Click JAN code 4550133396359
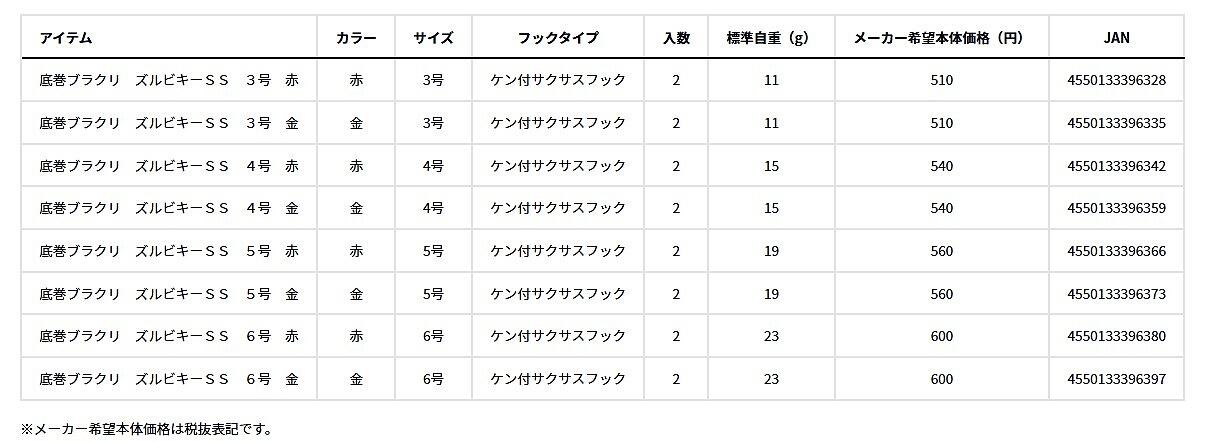 (1116, 209)
